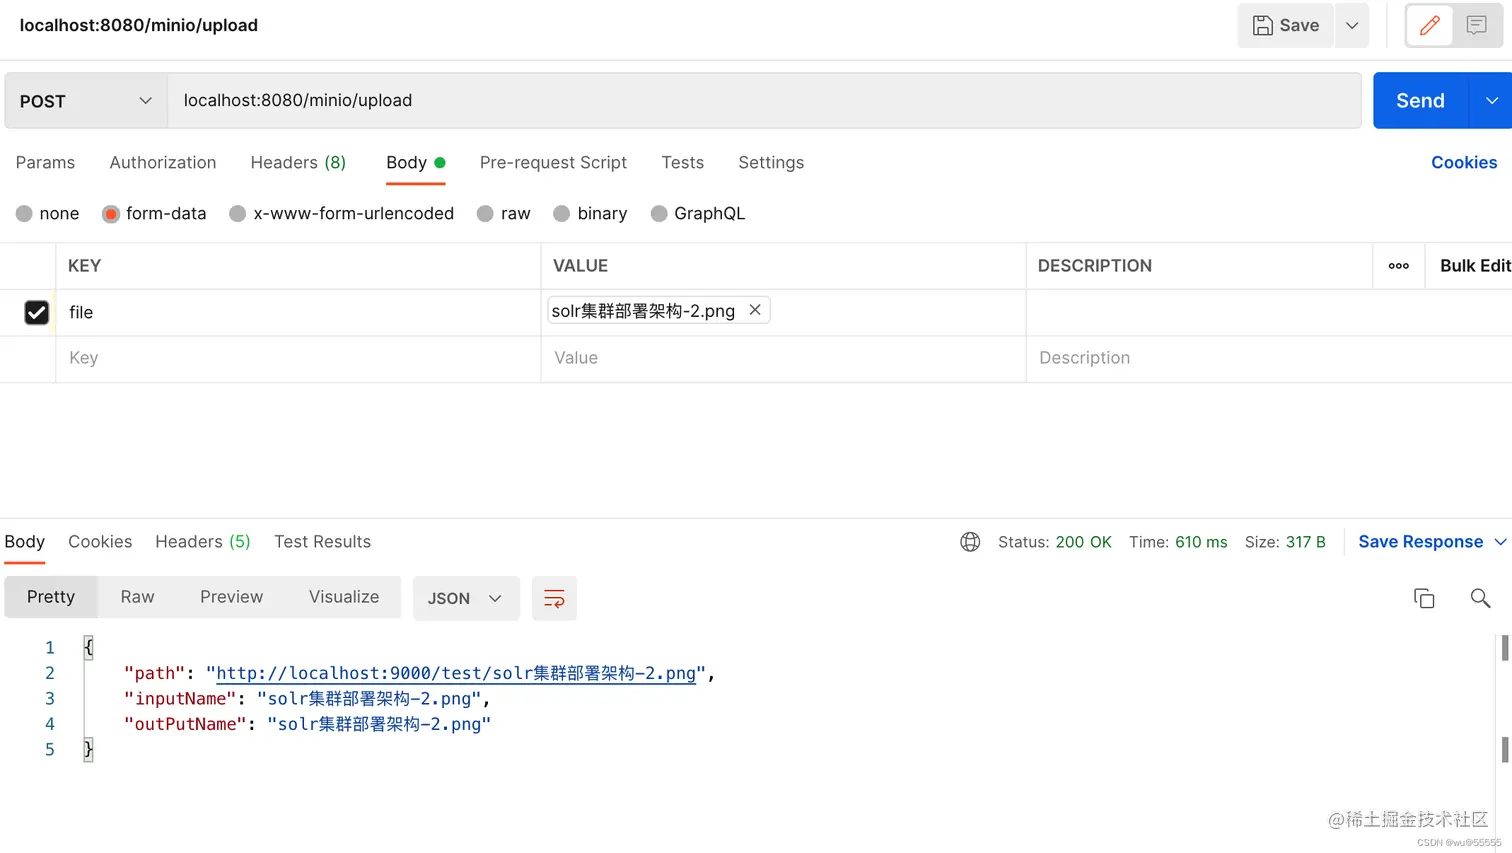The width and height of the screenshot is (1512, 853).
Task: Click the empty Key input field
Action: tap(298, 358)
